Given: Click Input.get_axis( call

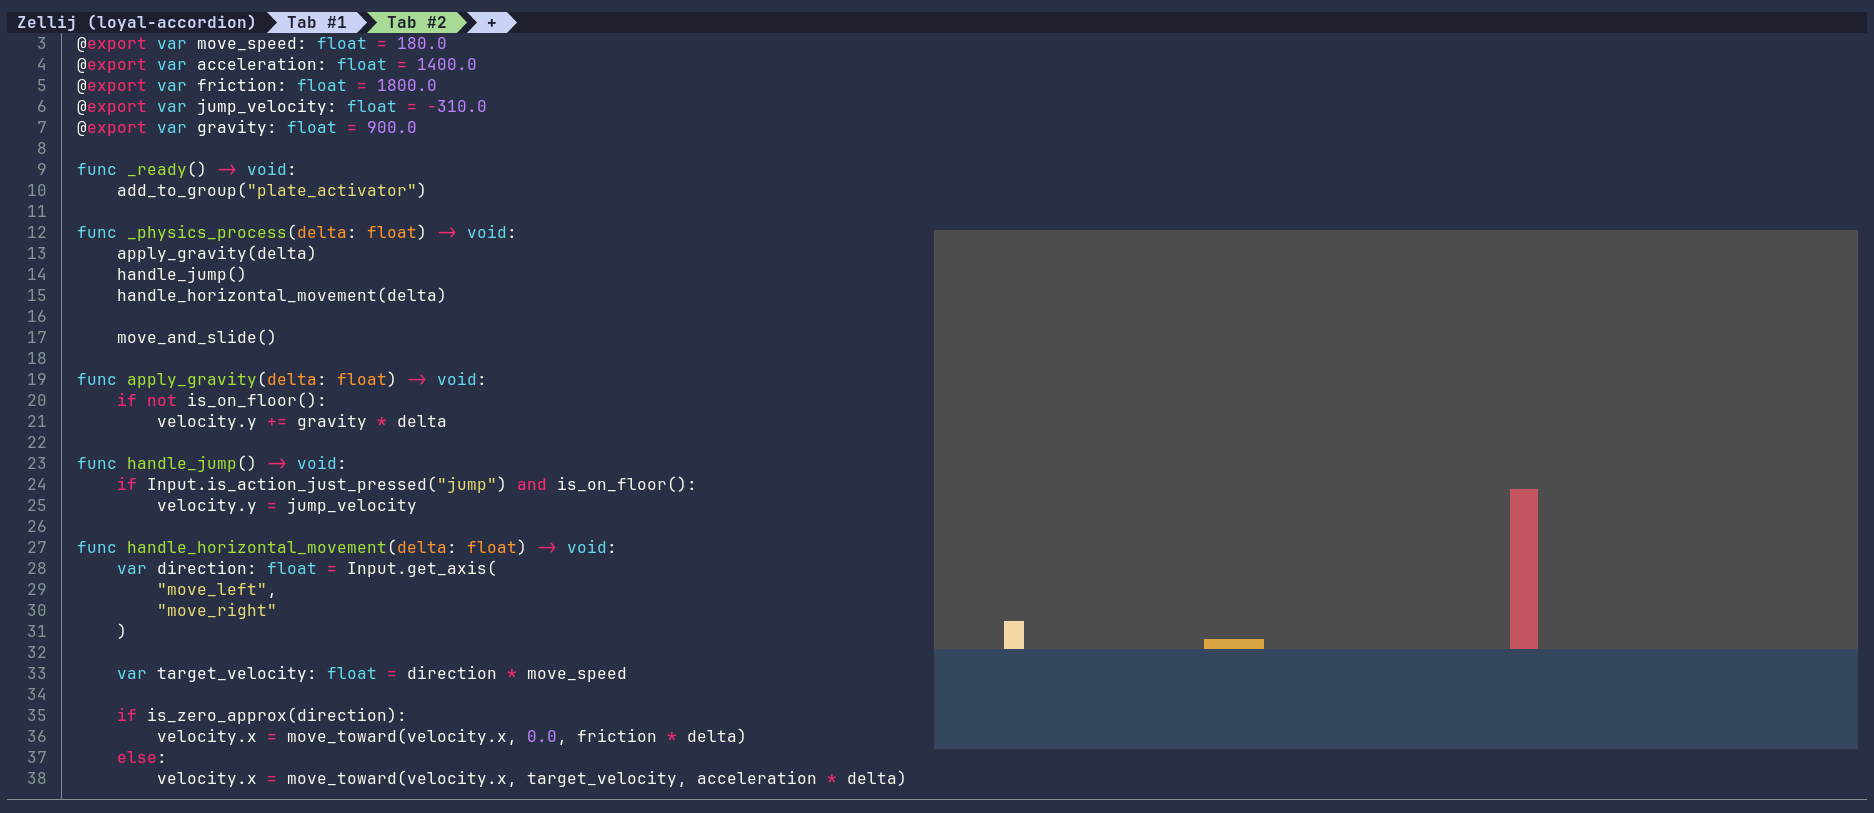Looking at the screenshot, I should (x=422, y=569).
